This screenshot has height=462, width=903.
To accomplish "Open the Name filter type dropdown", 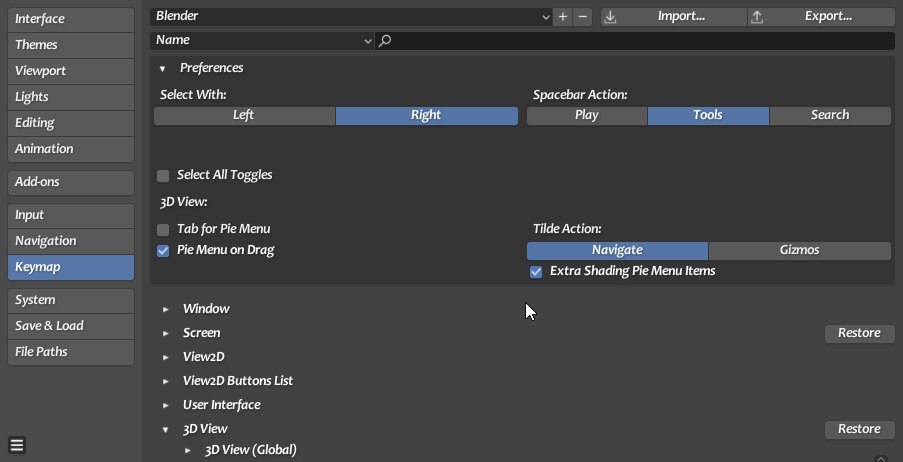I will [262, 40].
